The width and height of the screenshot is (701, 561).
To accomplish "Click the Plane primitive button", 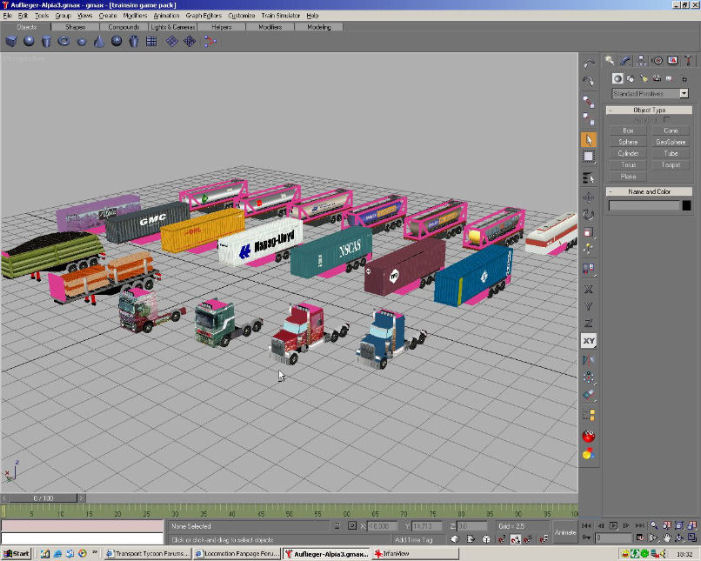I will pyautogui.click(x=628, y=177).
